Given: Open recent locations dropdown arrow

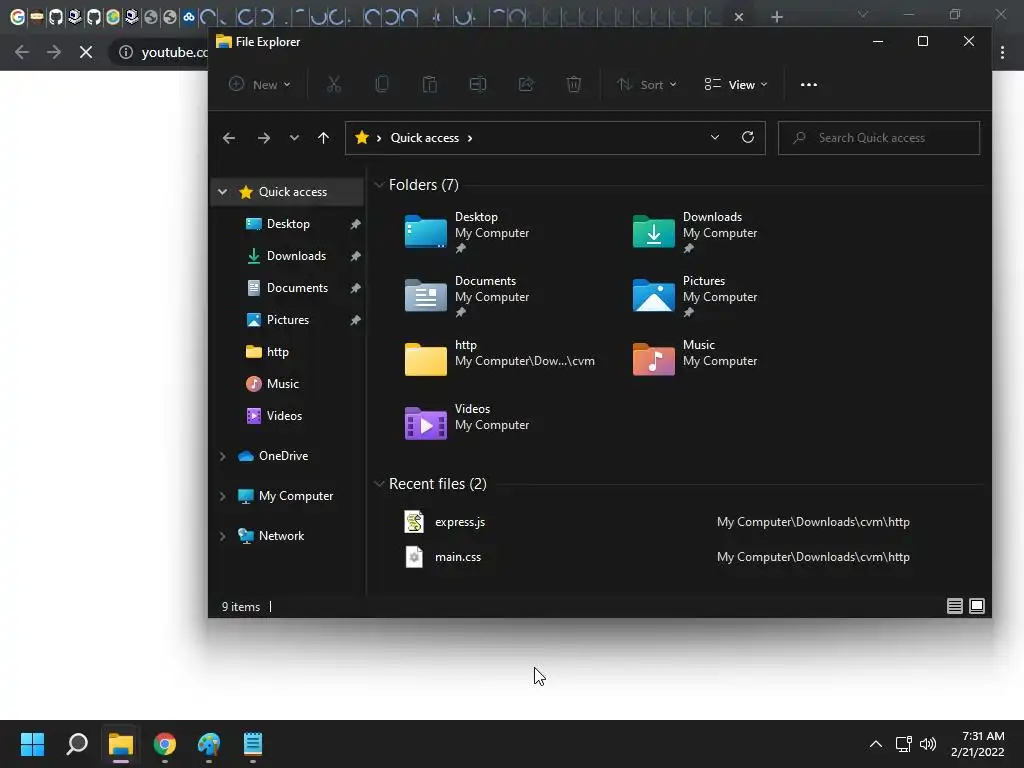Looking at the screenshot, I should [294, 138].
